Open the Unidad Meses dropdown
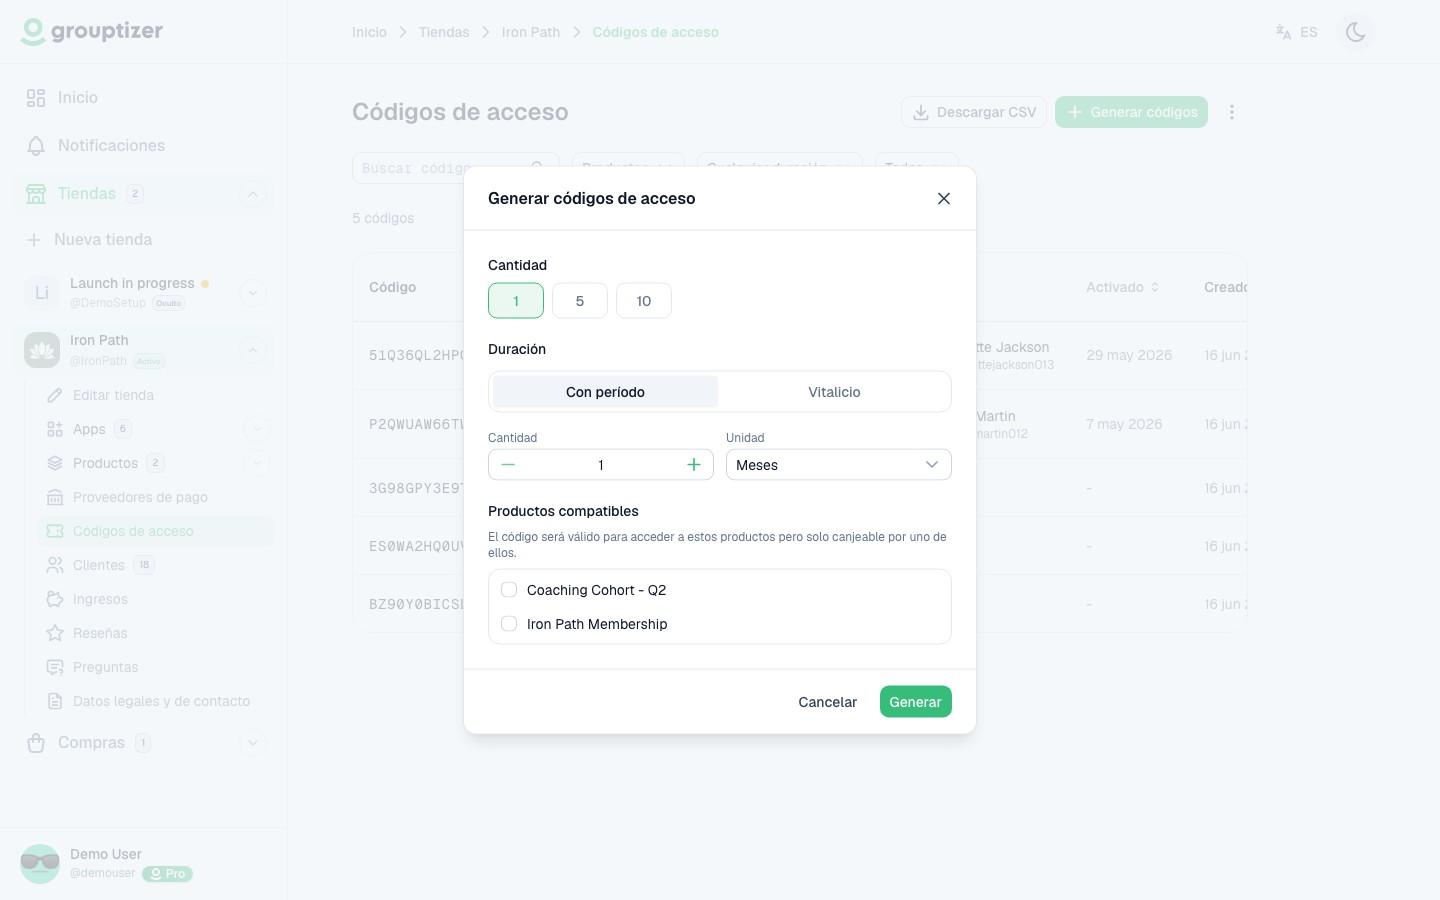 point(839,465)
